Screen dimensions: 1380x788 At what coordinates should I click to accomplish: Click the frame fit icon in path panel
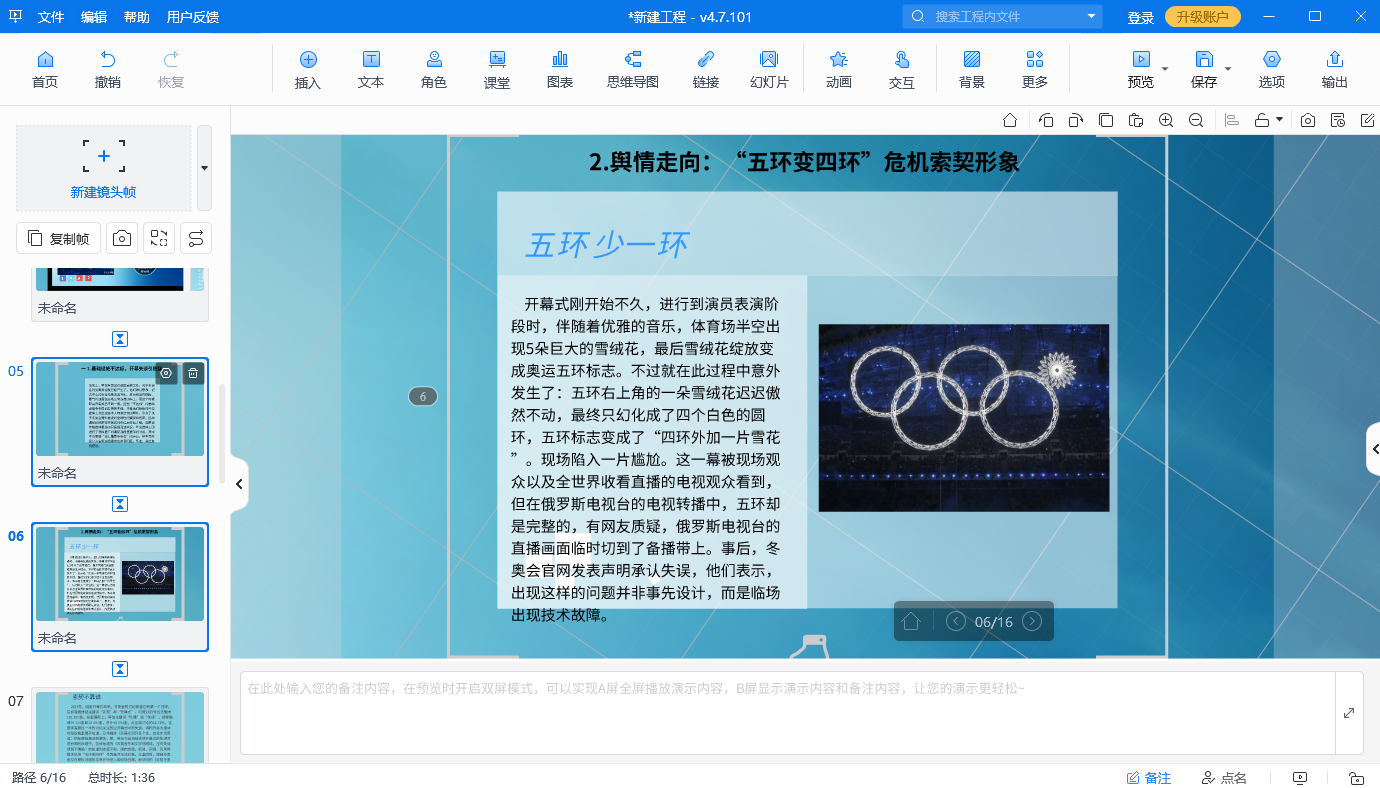pyautogui.click(x=159, y=238)
